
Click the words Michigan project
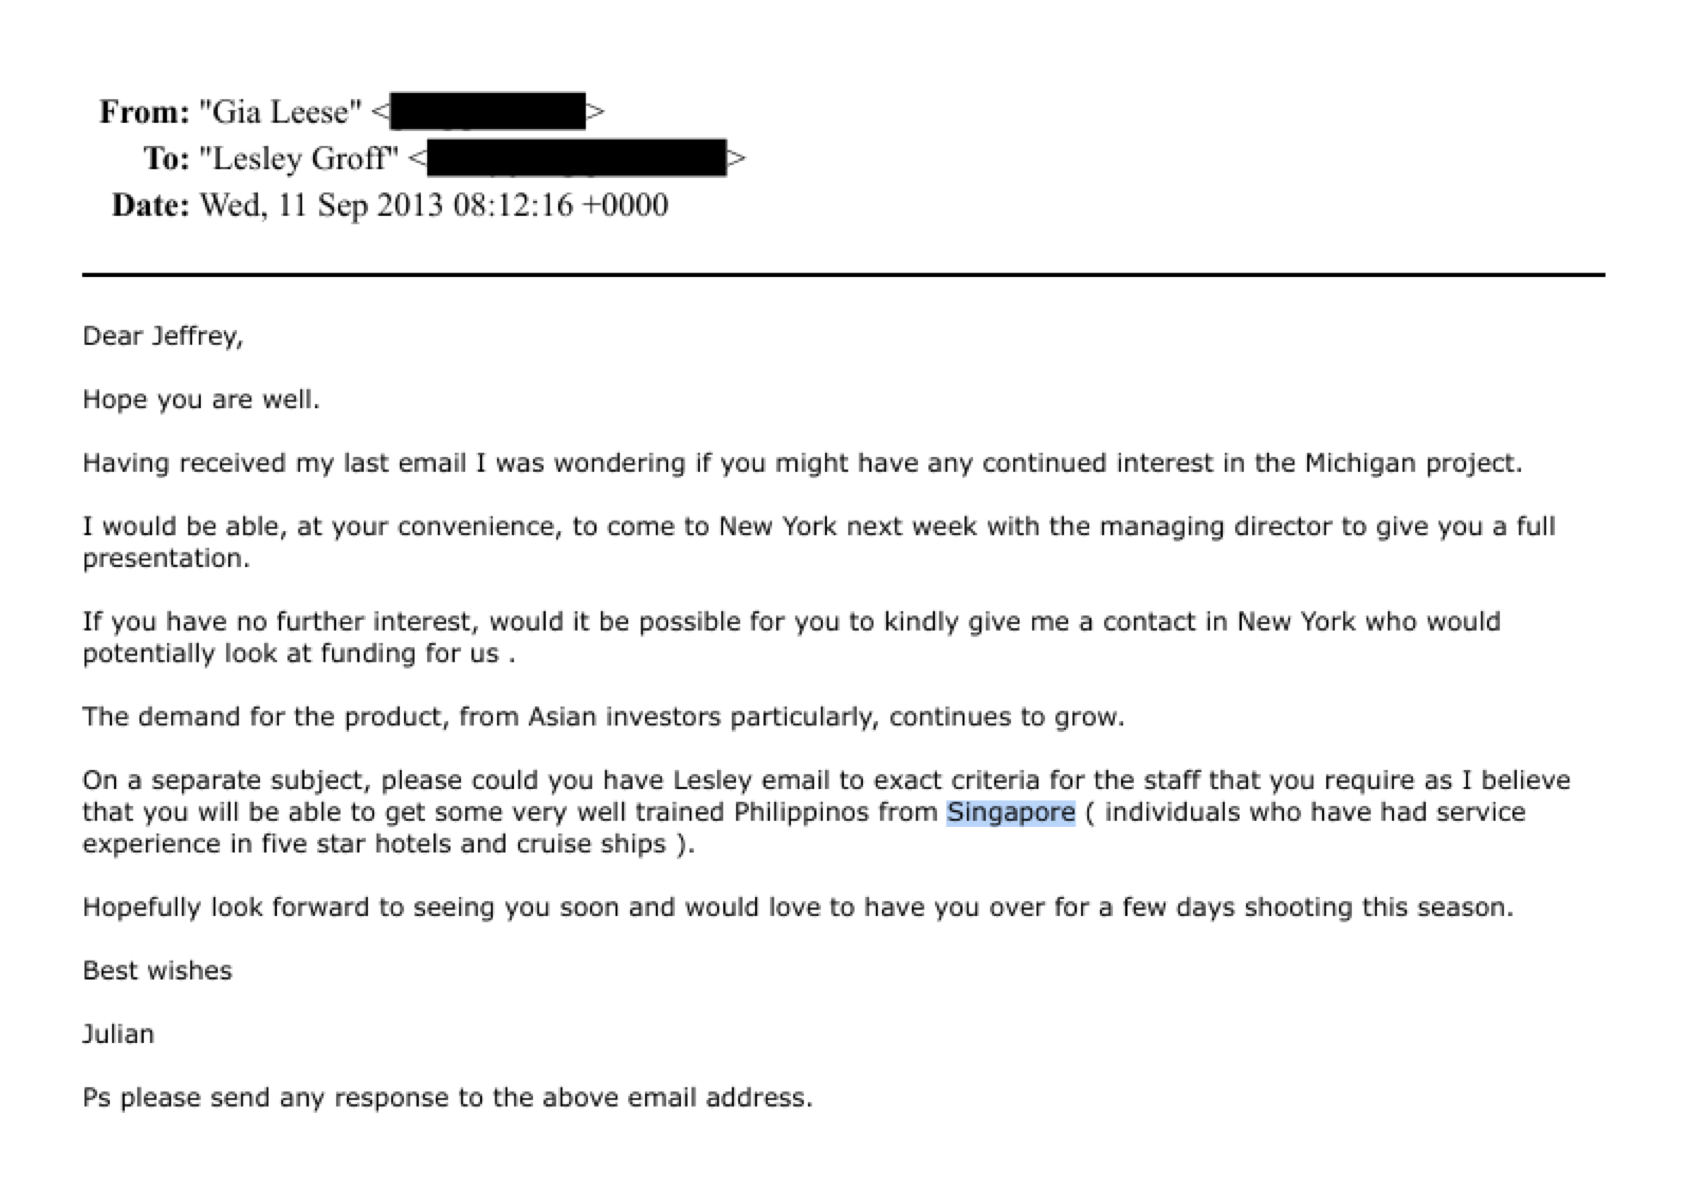coord(1412,463)
